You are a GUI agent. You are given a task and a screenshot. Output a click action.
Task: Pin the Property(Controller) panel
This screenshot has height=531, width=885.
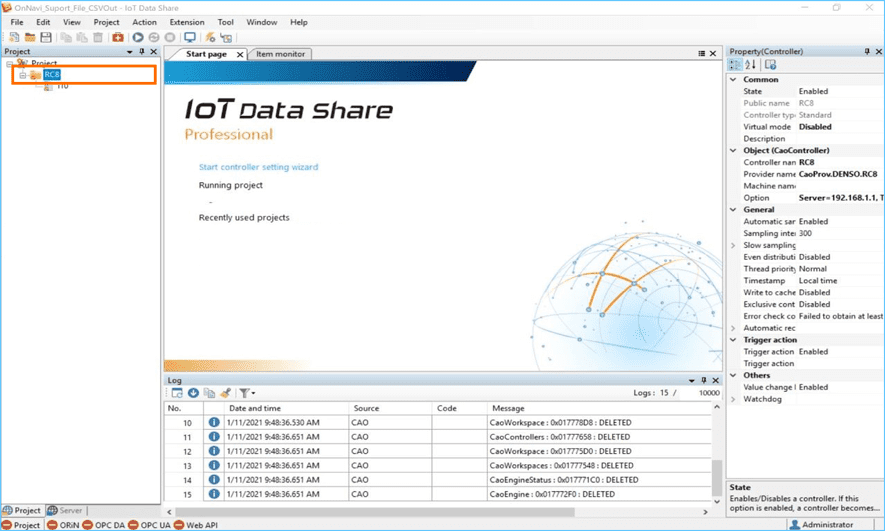(867, 51)
